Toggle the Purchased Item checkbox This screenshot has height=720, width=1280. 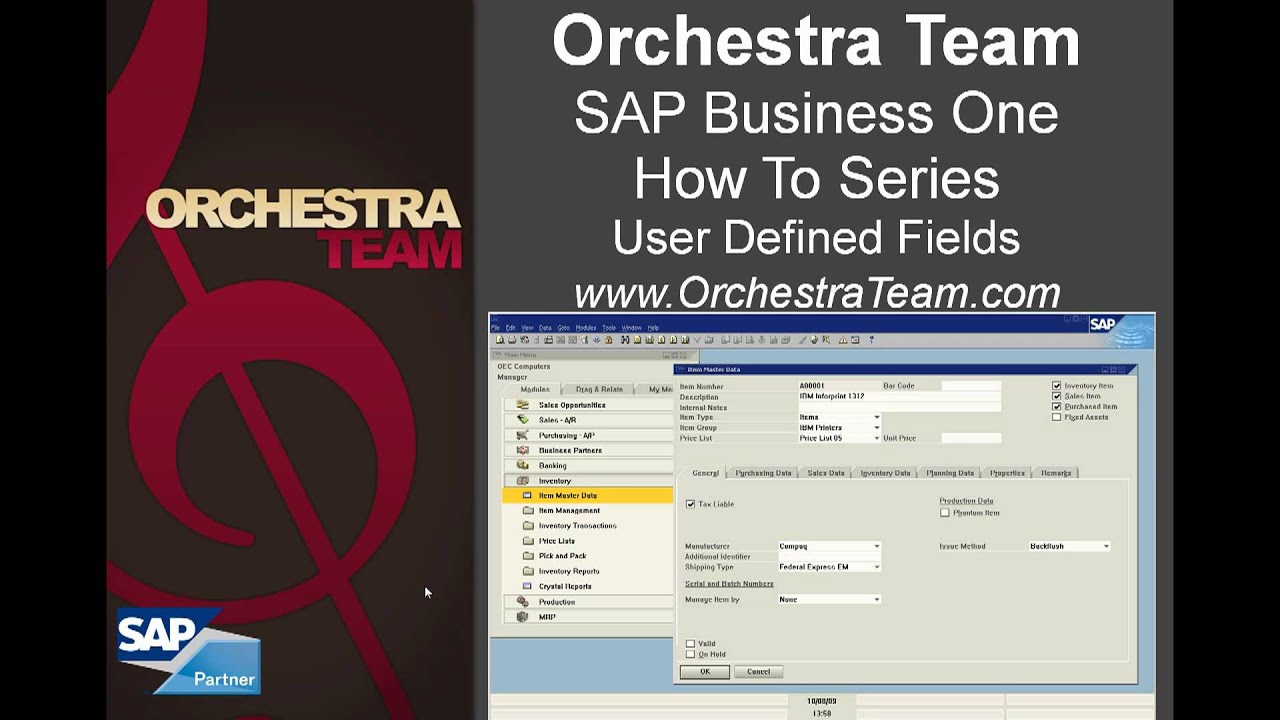click(x=1056, y=406)
